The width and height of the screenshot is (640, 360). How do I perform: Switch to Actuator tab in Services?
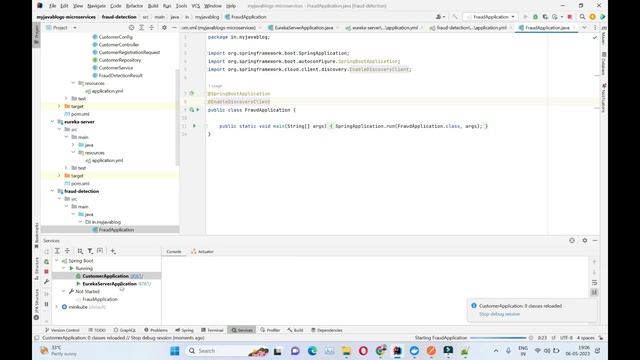(202, 251)
